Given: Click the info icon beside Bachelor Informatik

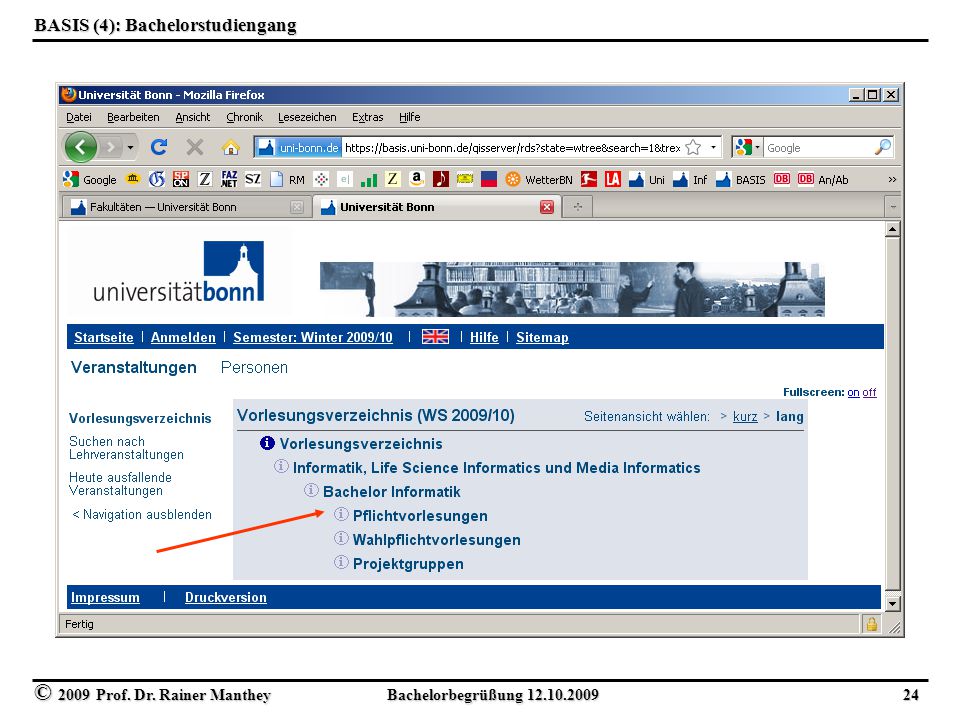Looking at the screenshot, I should tap(311, 490).
